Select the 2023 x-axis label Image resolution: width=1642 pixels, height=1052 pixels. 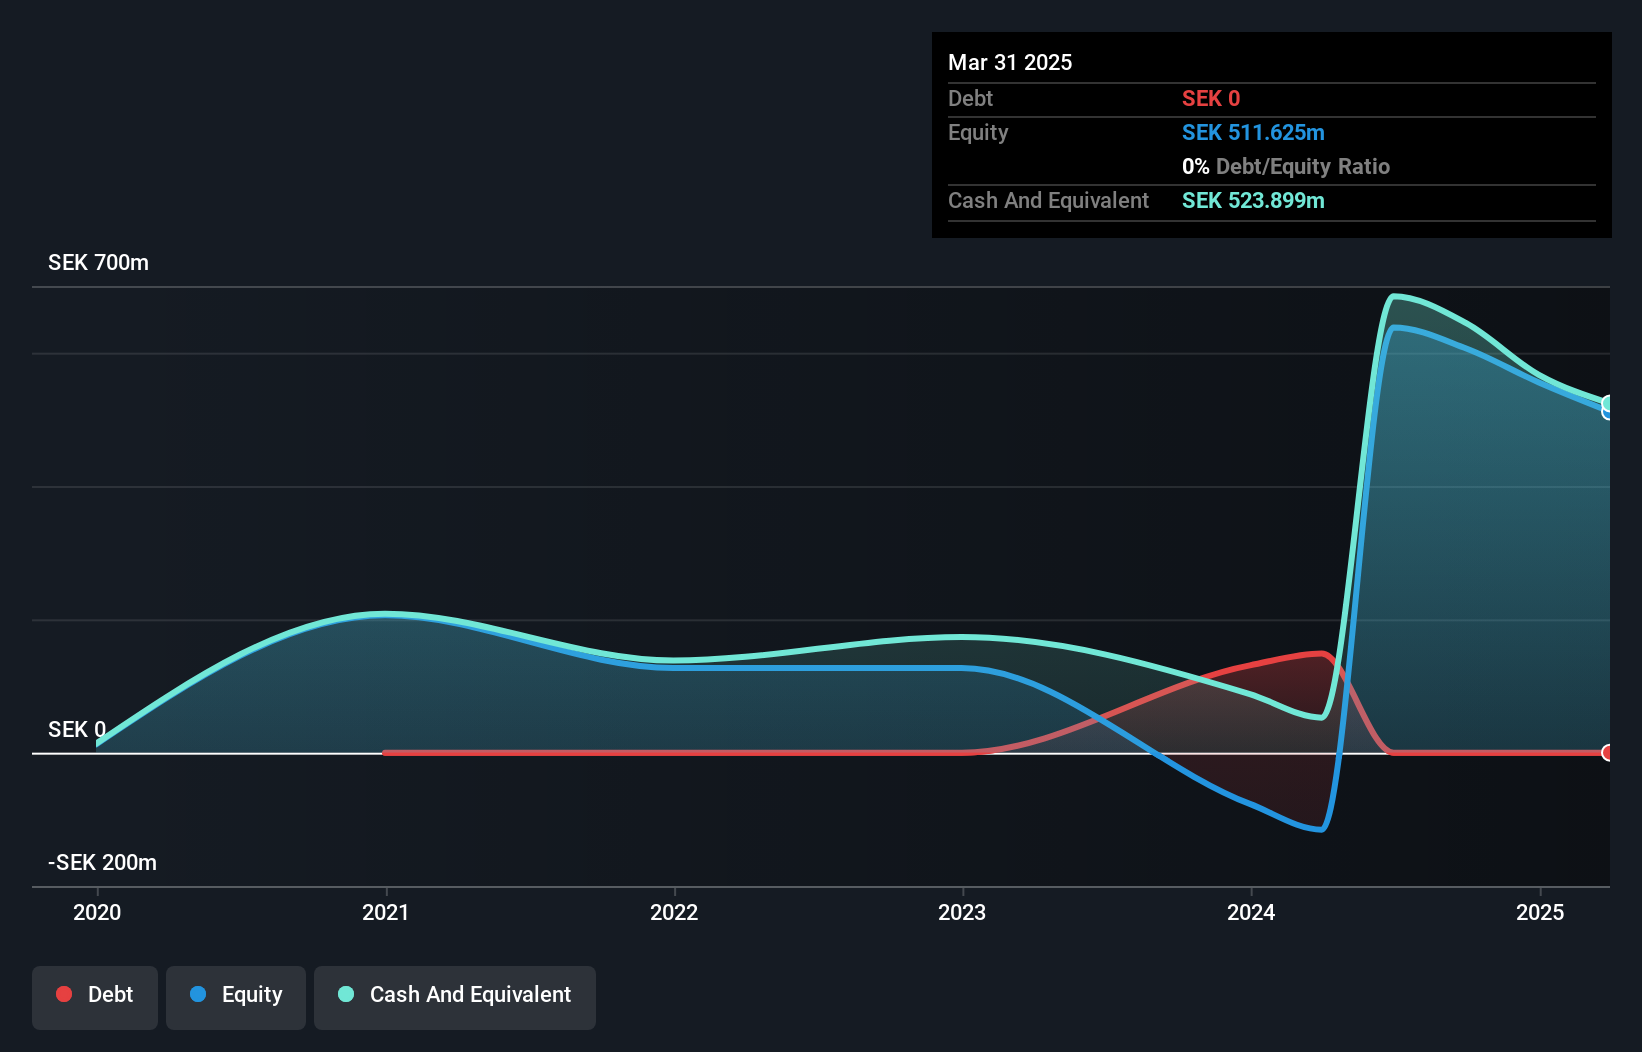pyautogui.click(x=962, y=912)
